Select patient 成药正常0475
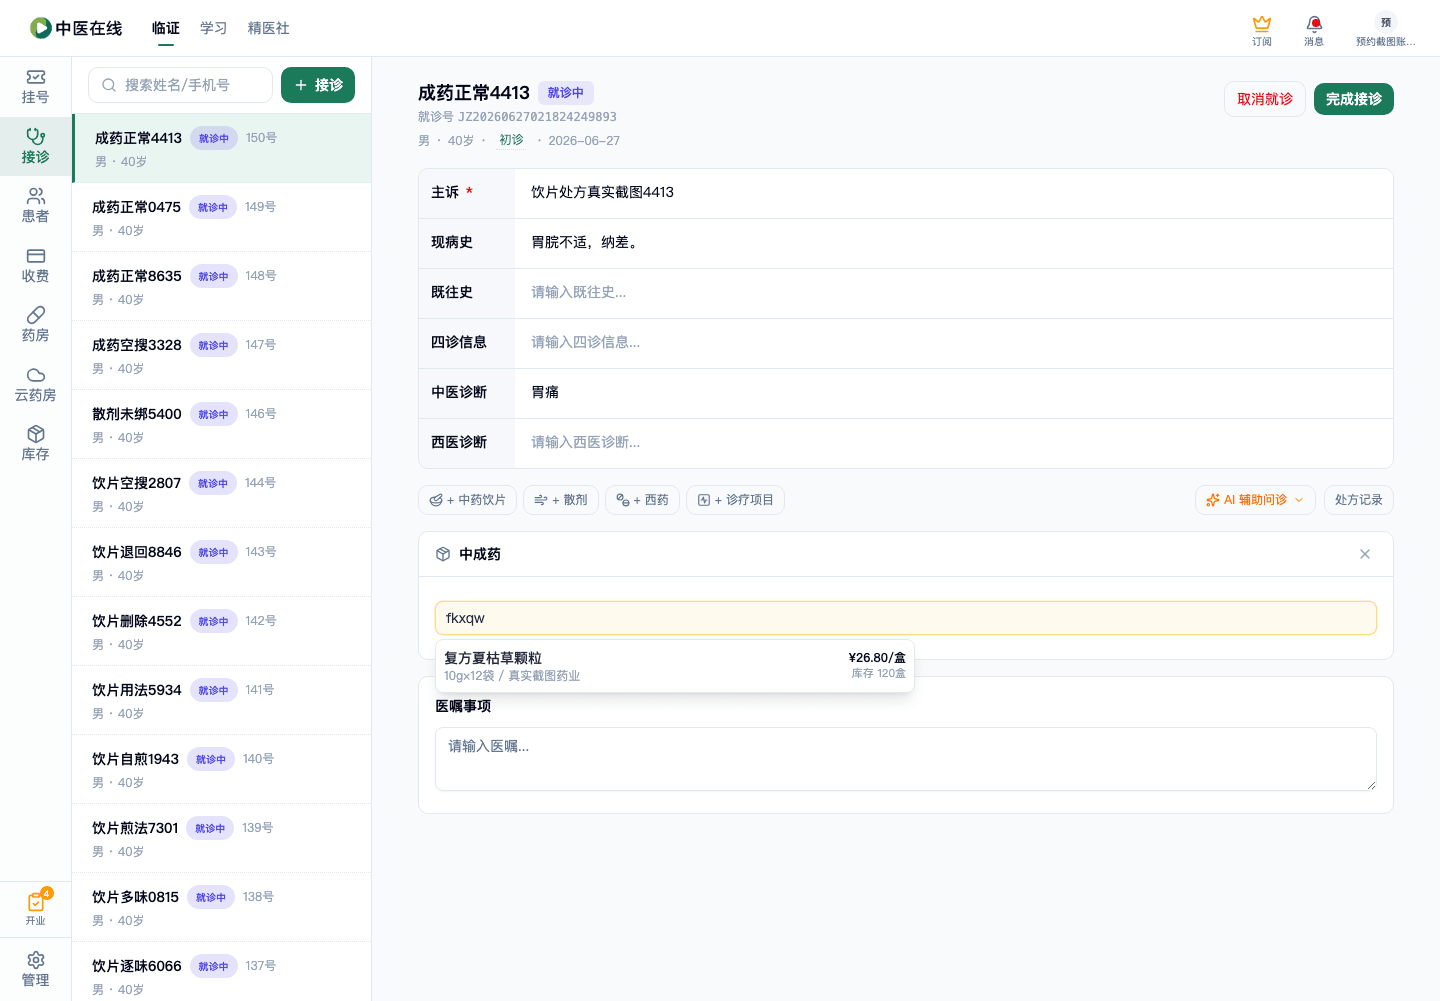This screenshot has height=1001, width=1440. [x=222, y=217]
